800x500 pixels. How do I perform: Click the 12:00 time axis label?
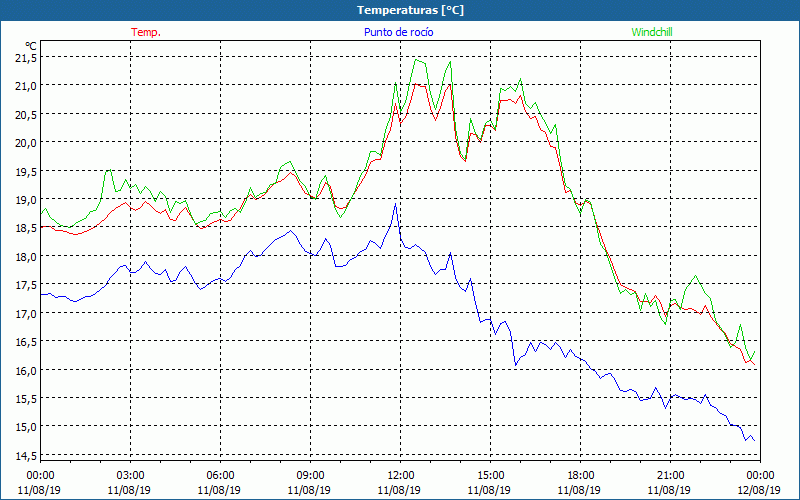400,476
